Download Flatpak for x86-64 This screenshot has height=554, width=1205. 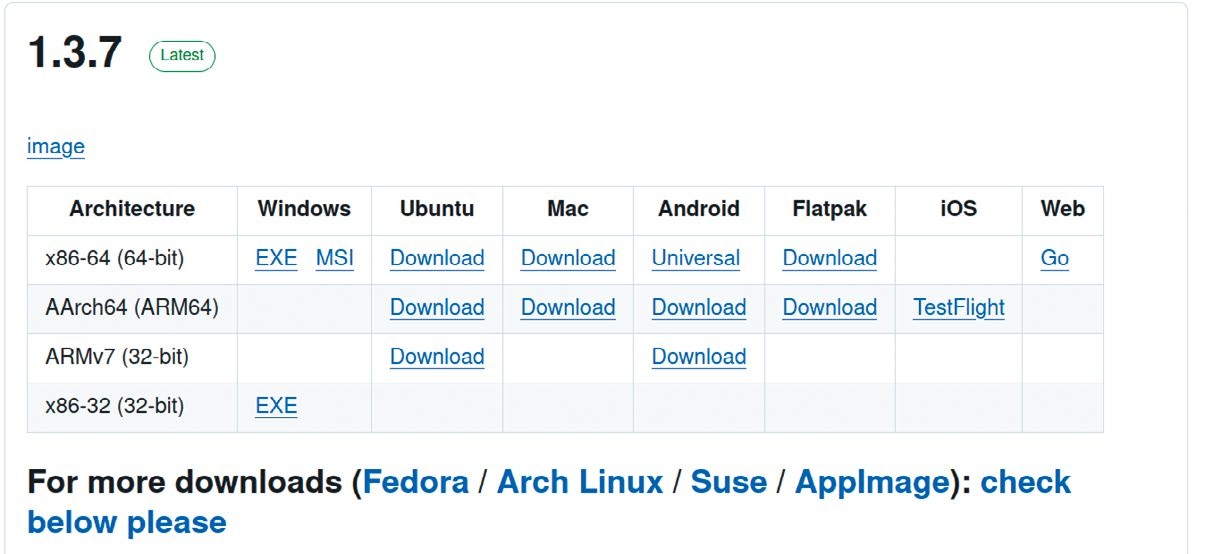click(830, 258)
